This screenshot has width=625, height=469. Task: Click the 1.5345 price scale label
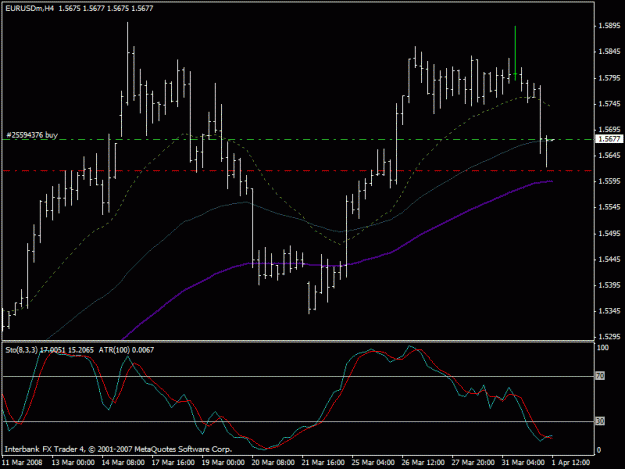609,311
